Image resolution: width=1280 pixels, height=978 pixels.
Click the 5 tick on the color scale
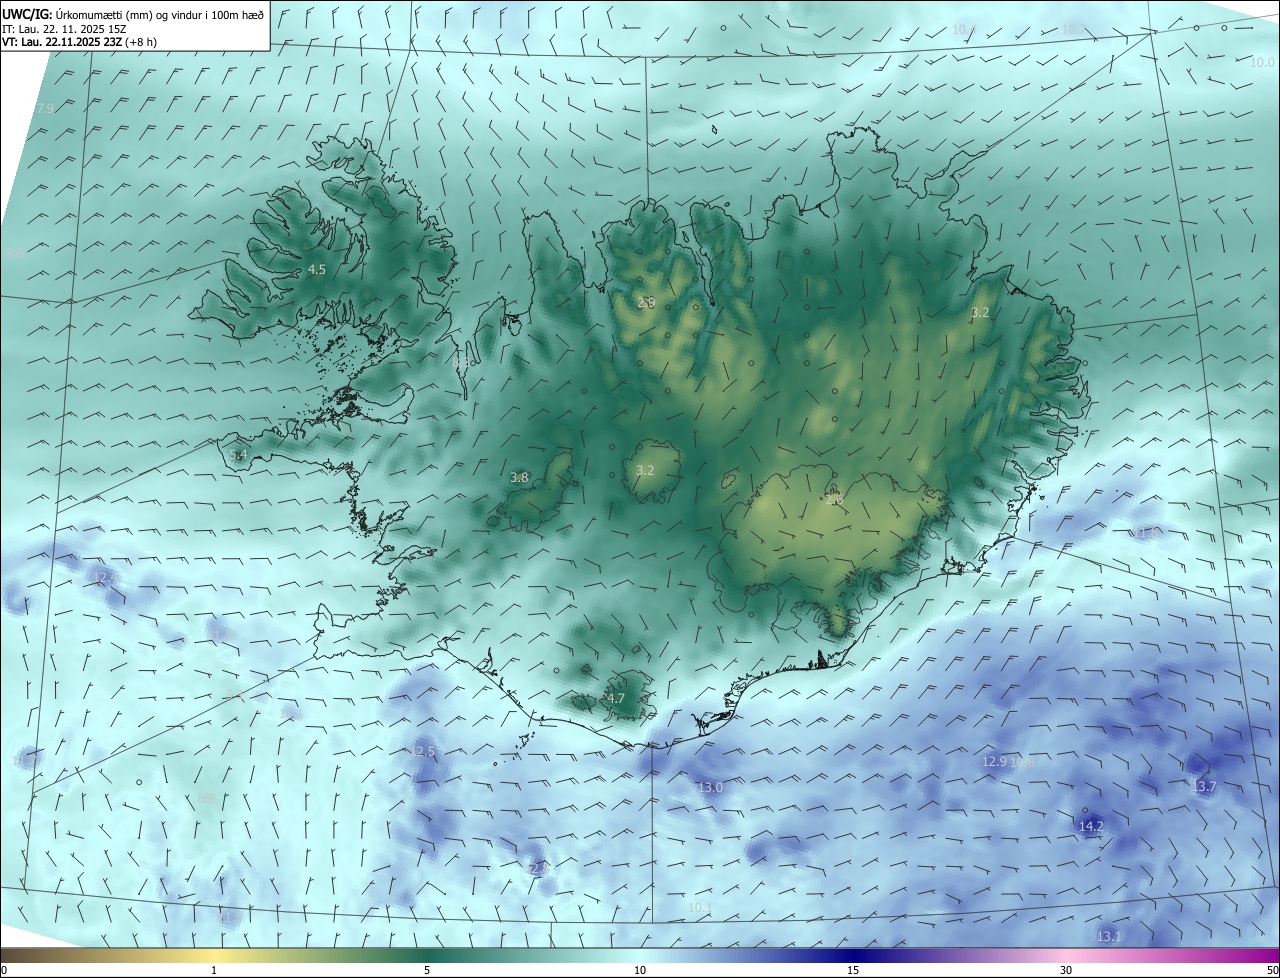(x=427, y=970)
